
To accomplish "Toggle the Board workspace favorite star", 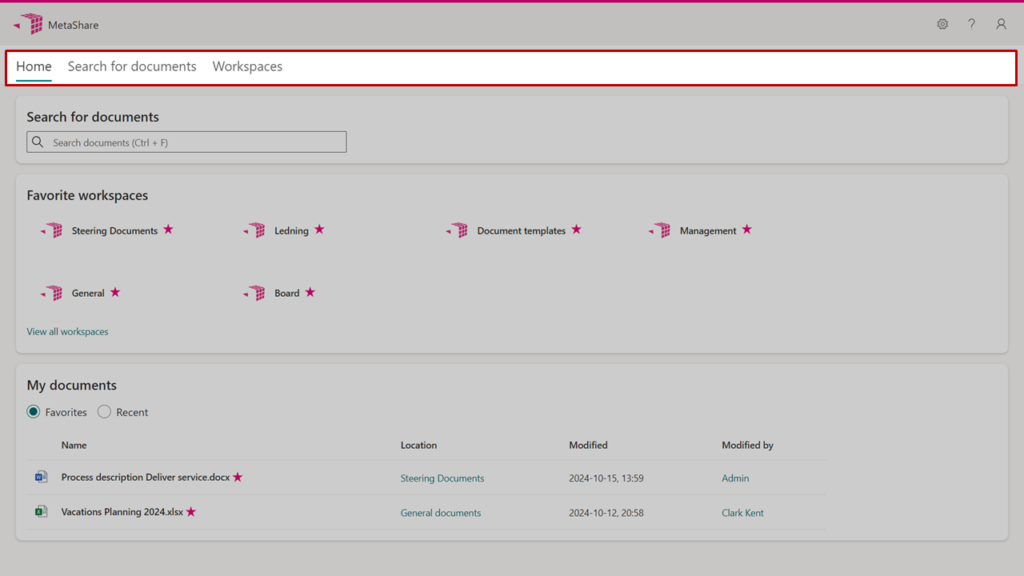I will 310,293.
